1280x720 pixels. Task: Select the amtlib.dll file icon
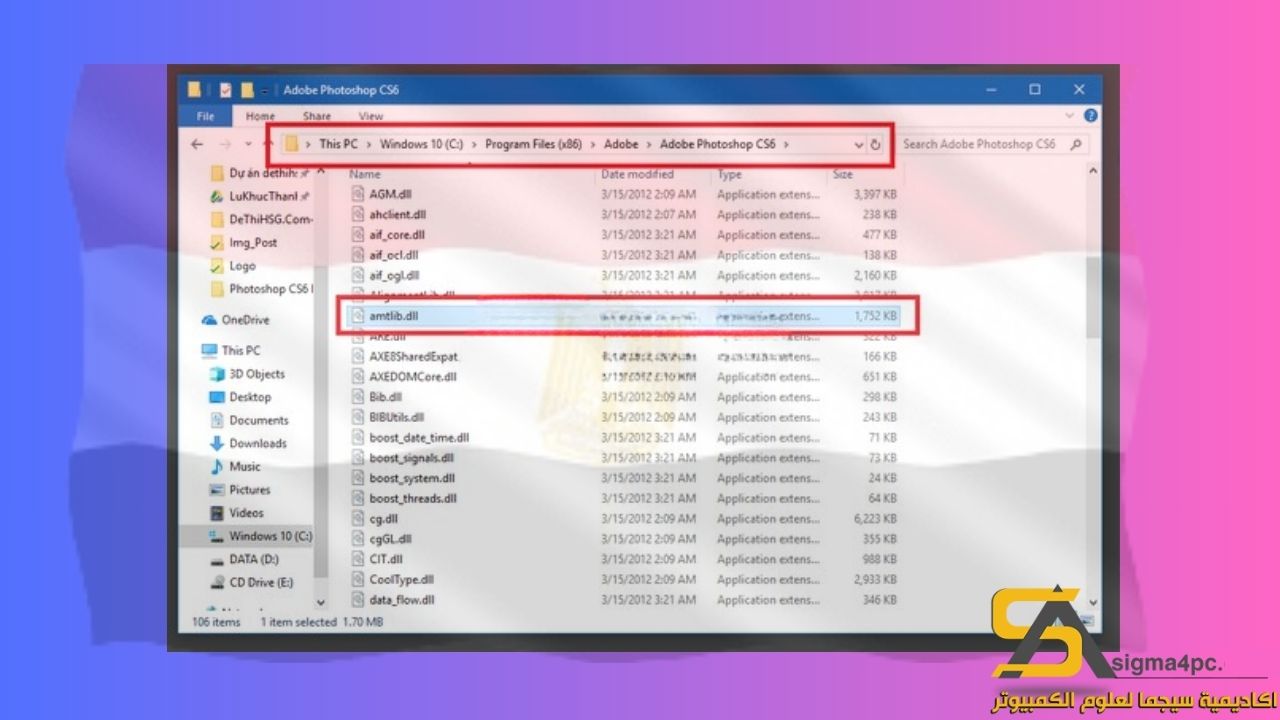point(360,315)
